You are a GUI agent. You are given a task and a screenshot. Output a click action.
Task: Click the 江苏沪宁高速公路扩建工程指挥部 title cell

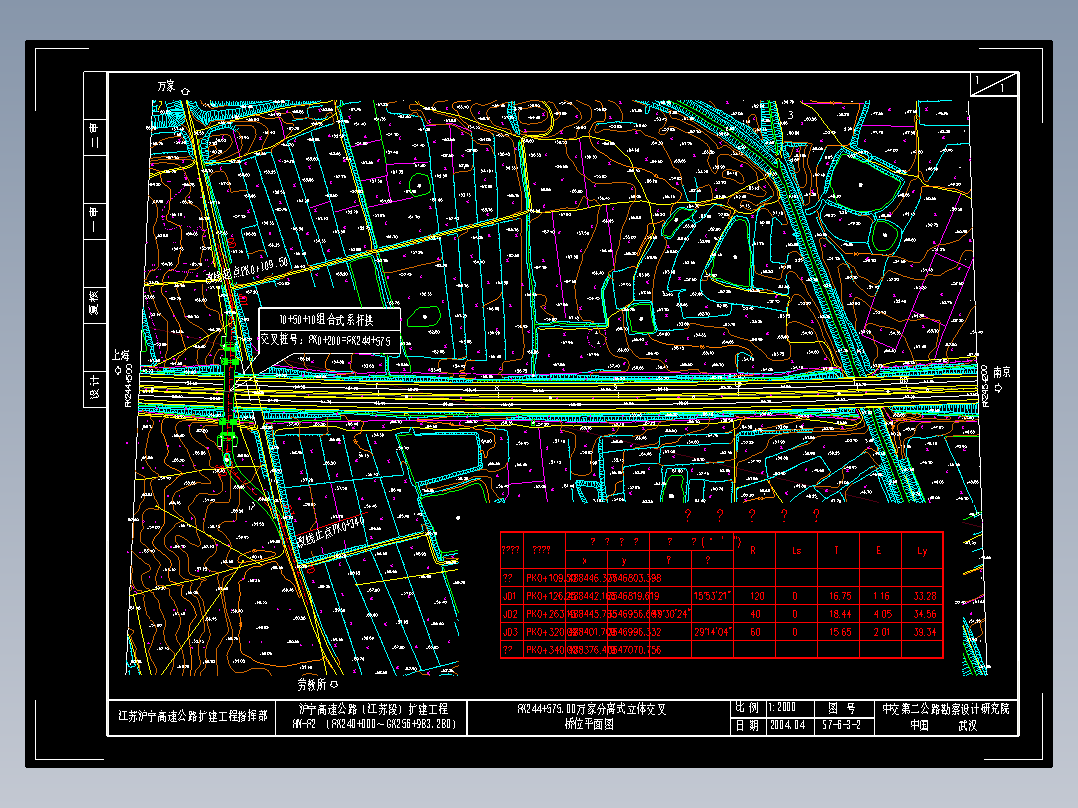pos(193,716)
